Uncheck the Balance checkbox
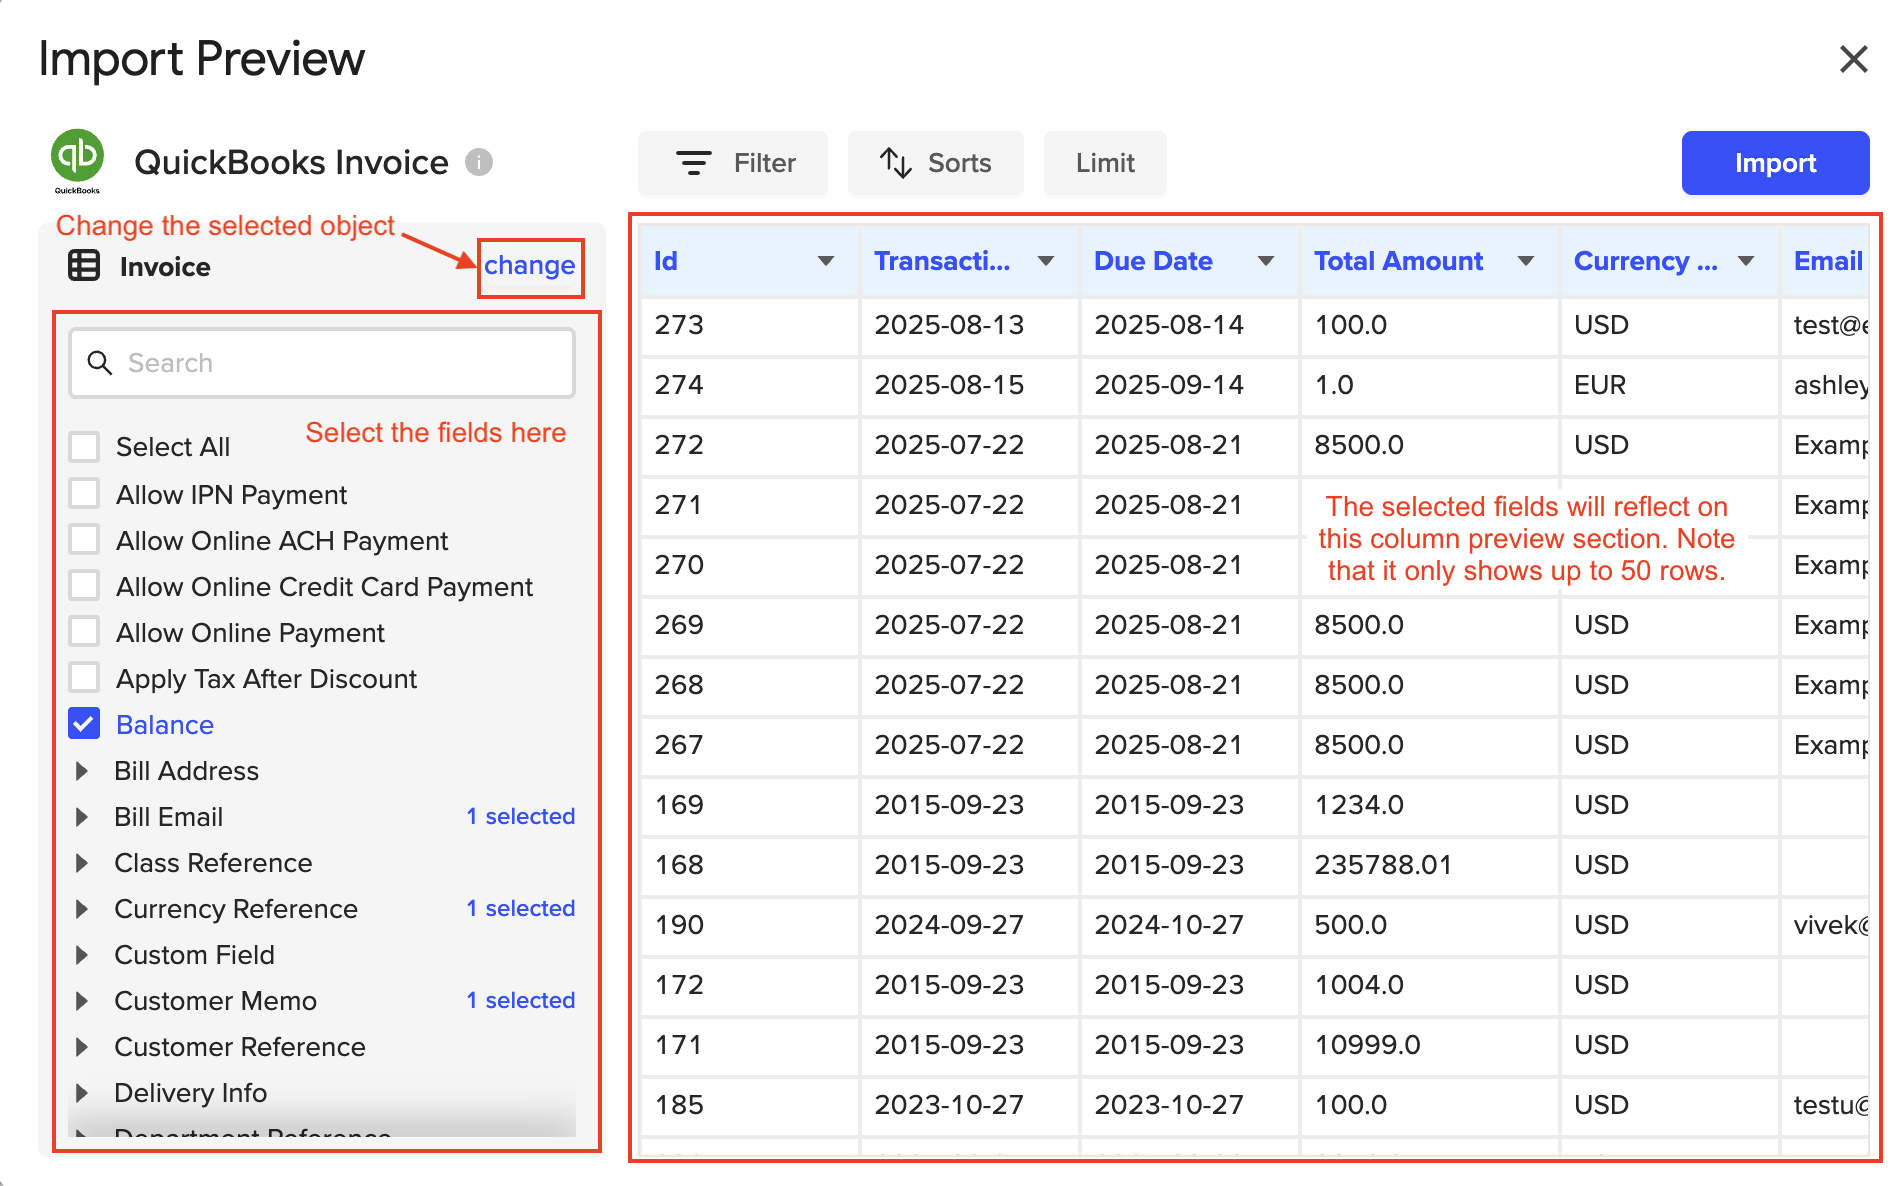1896x1186 pixels. coord(85,724)
